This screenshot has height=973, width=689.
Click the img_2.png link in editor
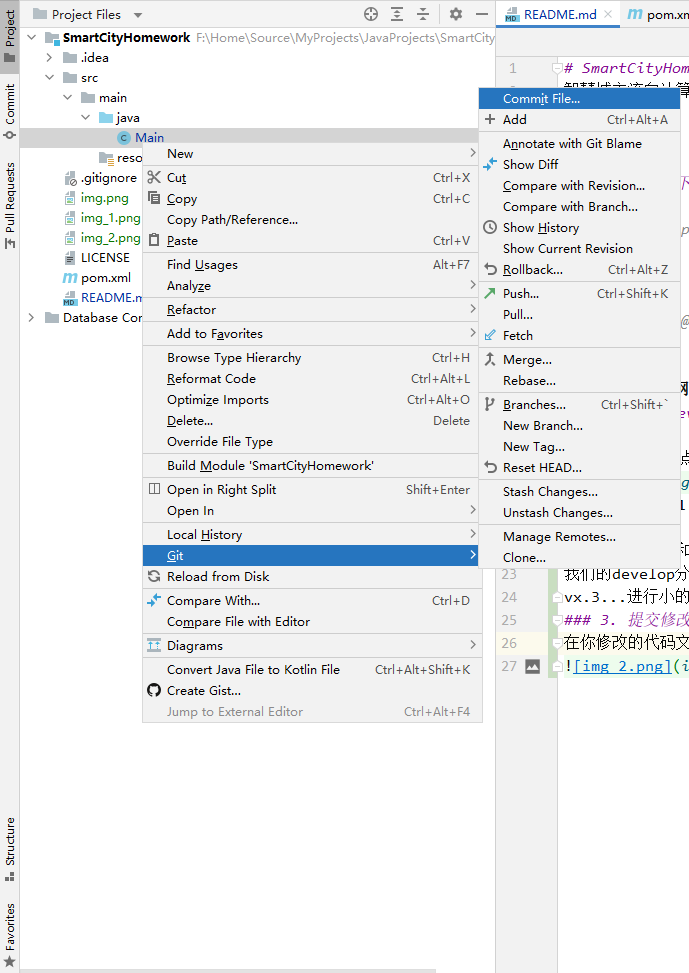point(623,666)
